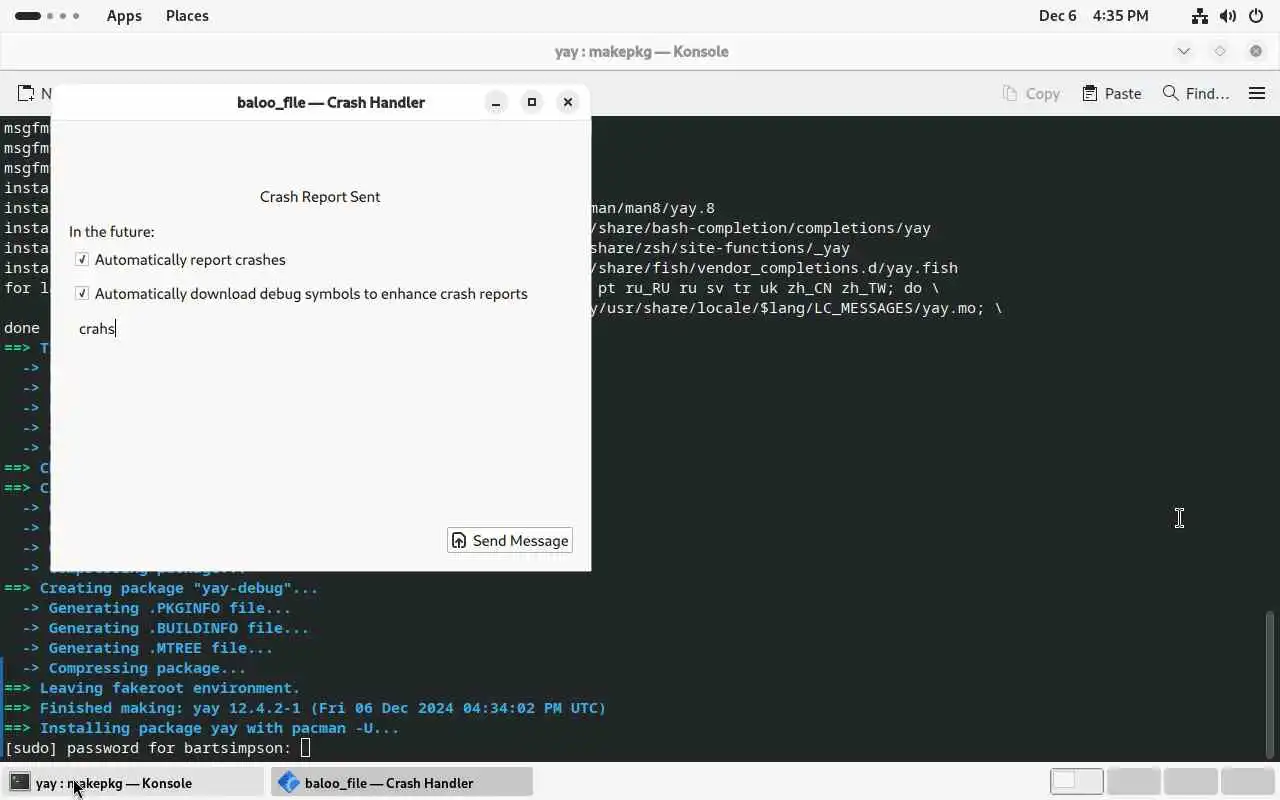This screenshot has height=800, width=1280.
Task: Click the 'Crash Report Sent' label
Action: pyautogui.click(x=320, y=197)
